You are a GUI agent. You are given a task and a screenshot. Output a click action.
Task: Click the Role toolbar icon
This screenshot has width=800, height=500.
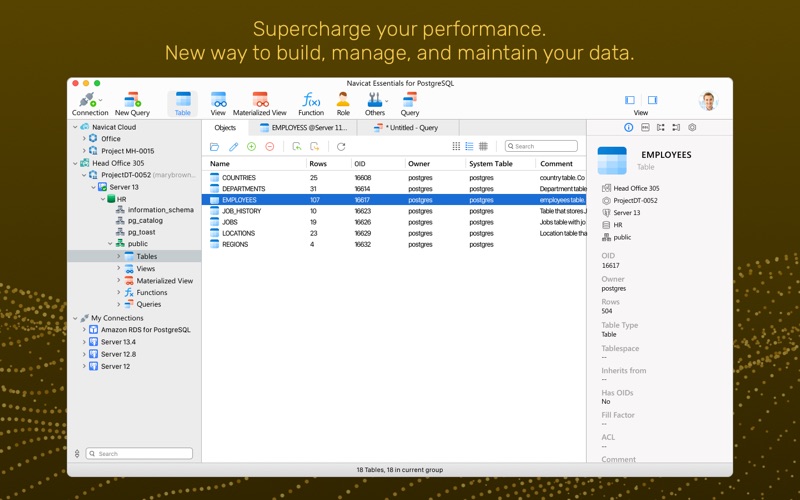pos(343,104)
